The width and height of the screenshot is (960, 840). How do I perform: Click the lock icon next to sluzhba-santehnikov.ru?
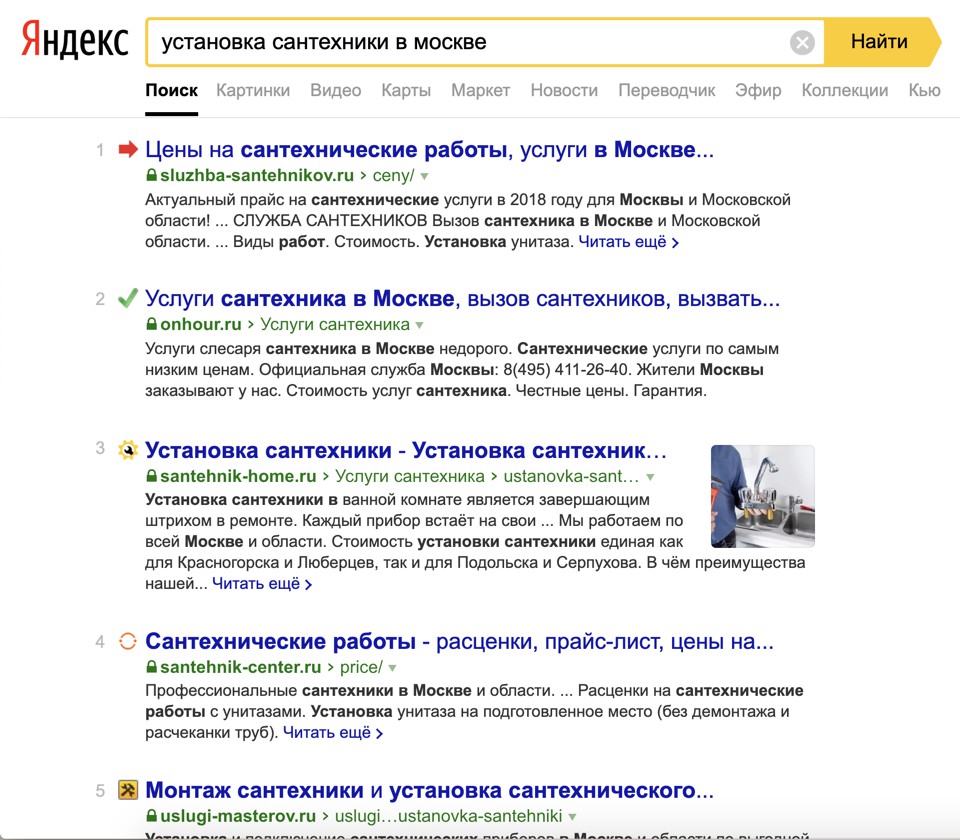[x=151, y=175]
